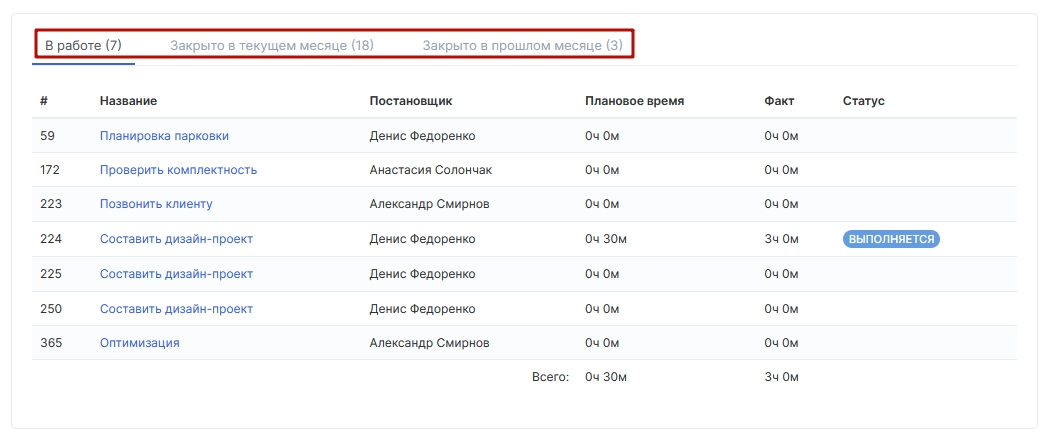
Task: Select the "Закрыто в прошлом месяце (3)" tab
Action: tap(522, 46)
